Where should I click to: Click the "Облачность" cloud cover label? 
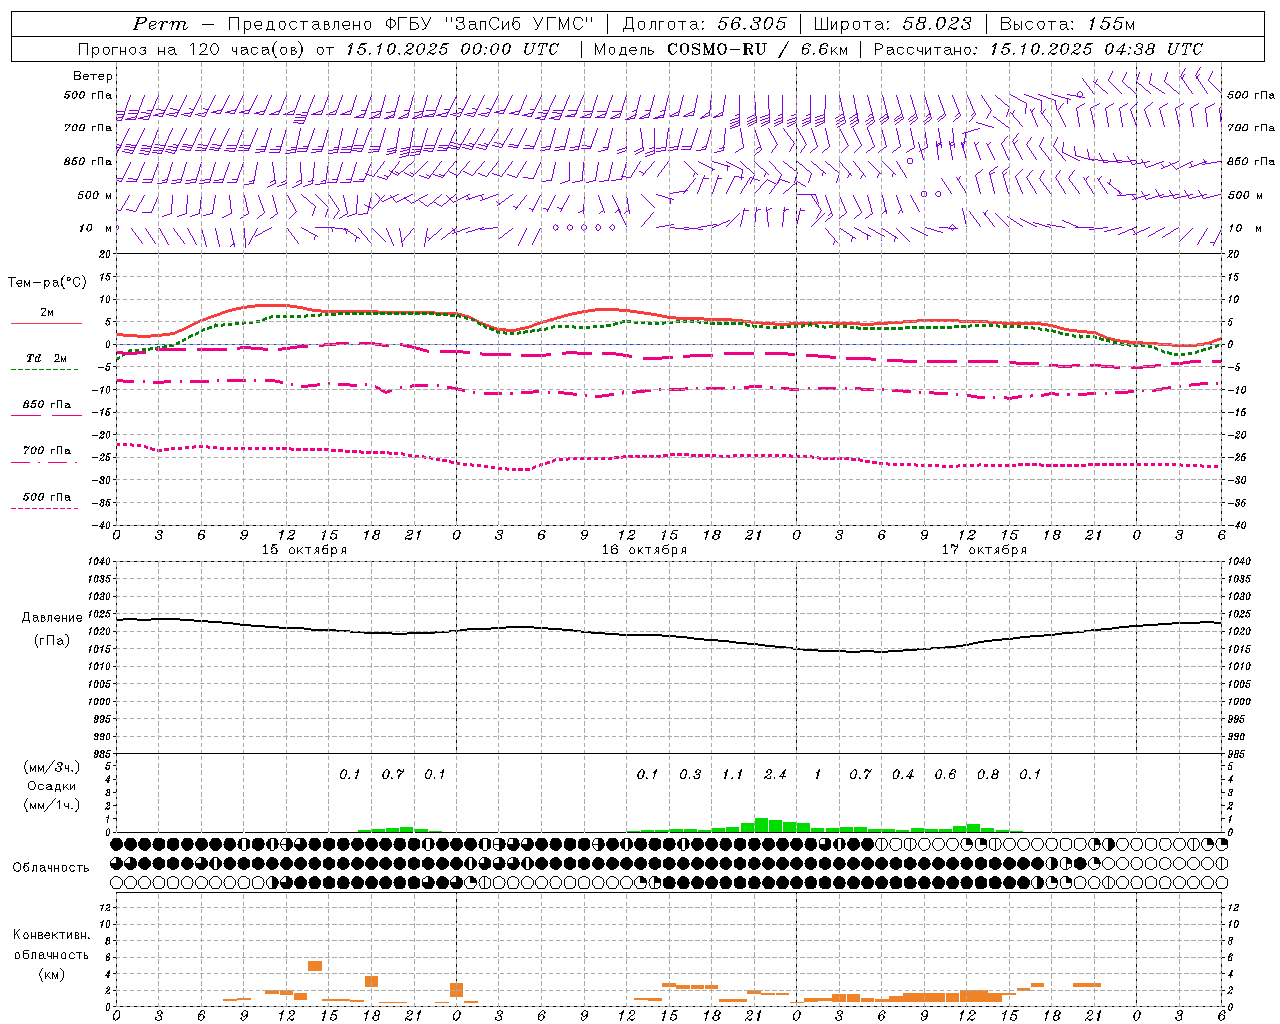51,868
